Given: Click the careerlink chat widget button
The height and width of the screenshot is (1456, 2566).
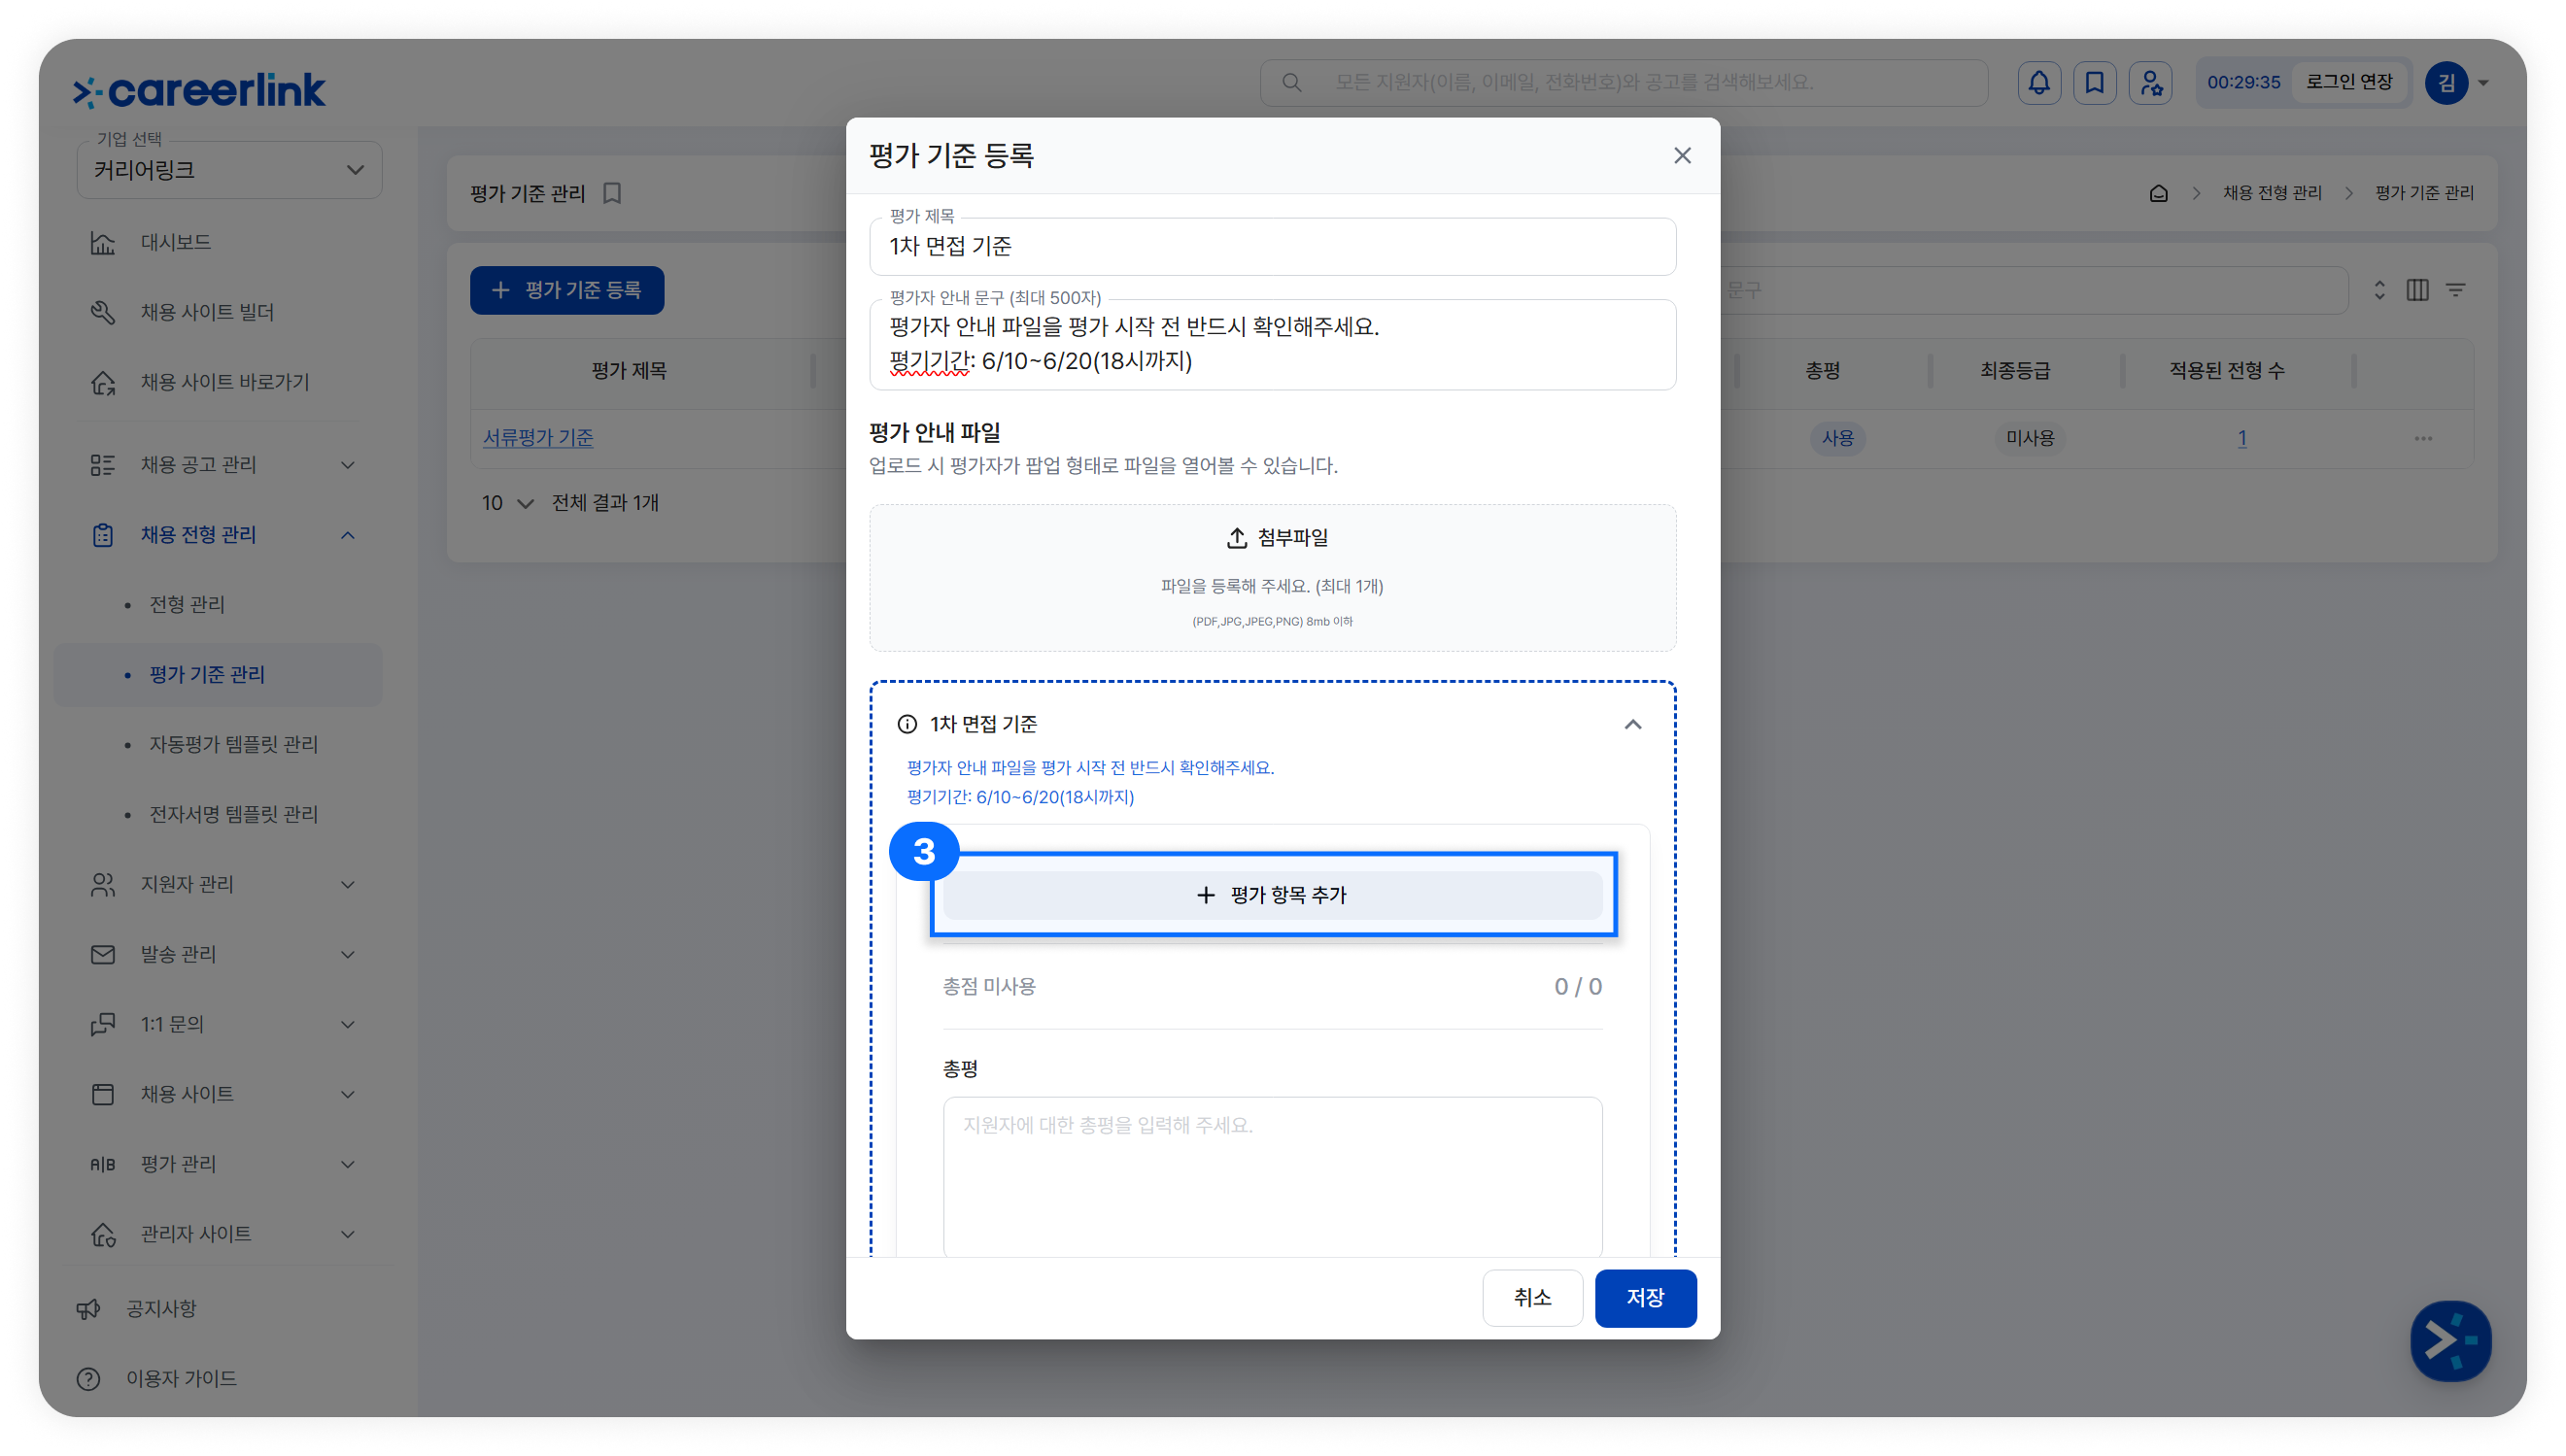Looking at the screenshot, I should [2450, 1341].
